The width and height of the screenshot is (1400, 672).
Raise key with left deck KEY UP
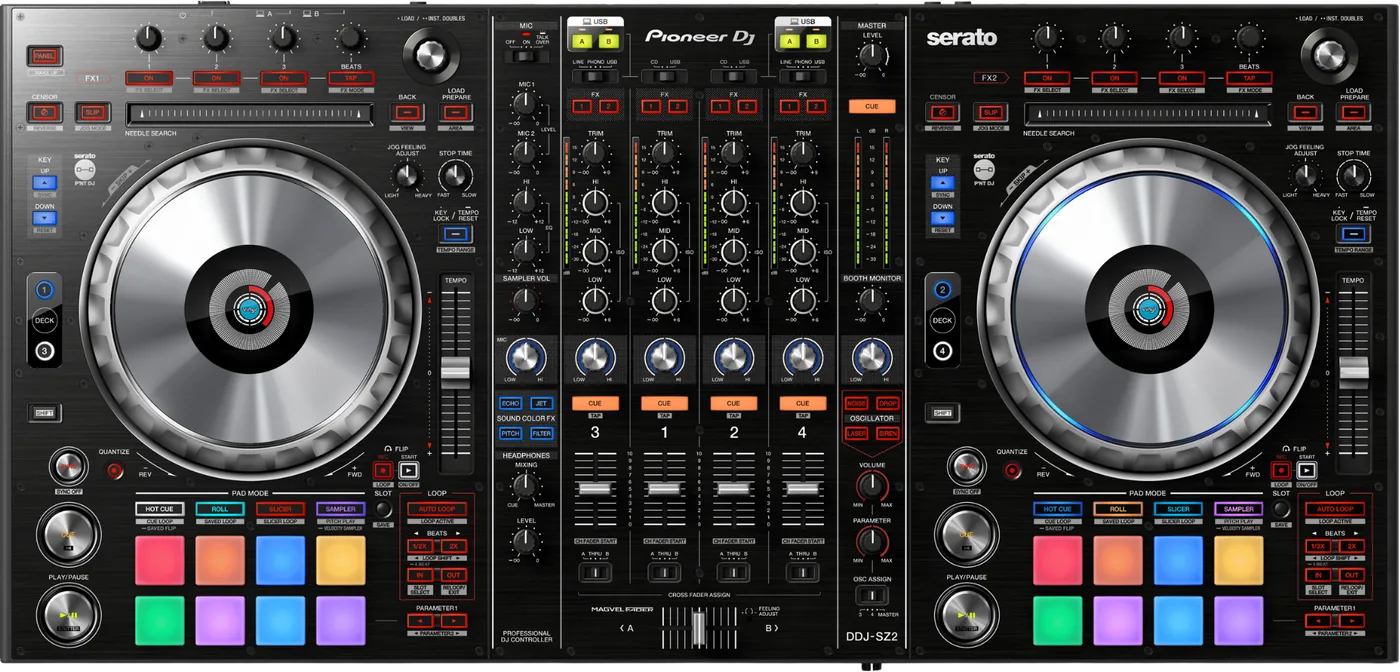tap(45, 183)
